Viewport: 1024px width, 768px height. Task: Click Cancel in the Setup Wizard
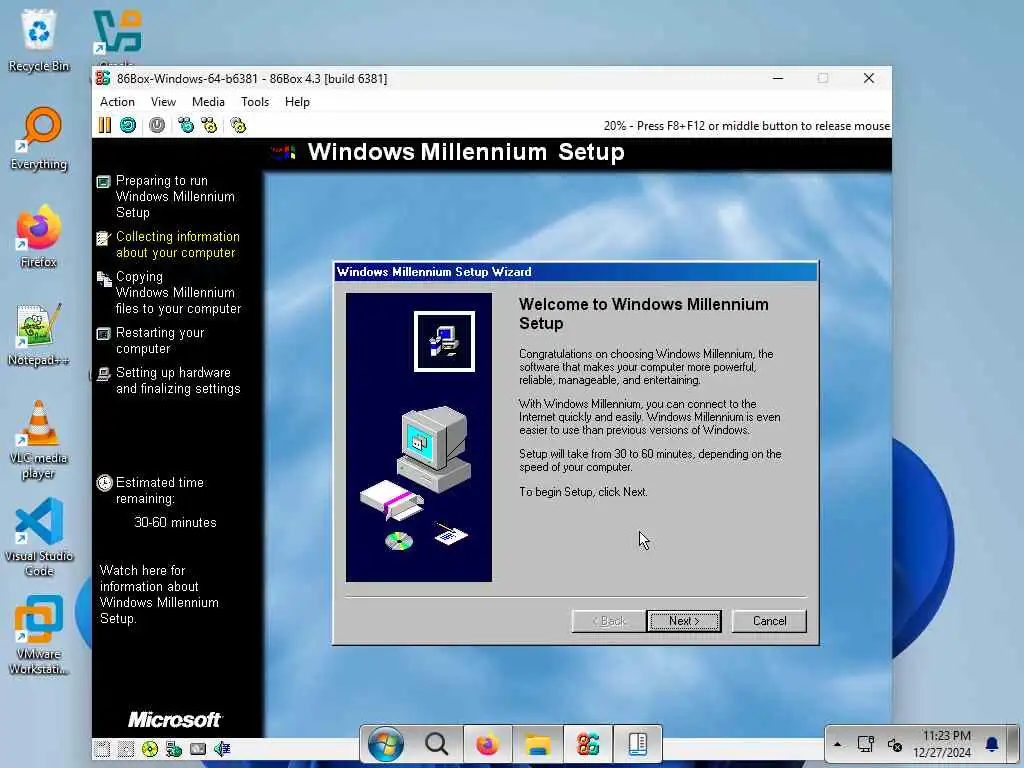point(769,621)
